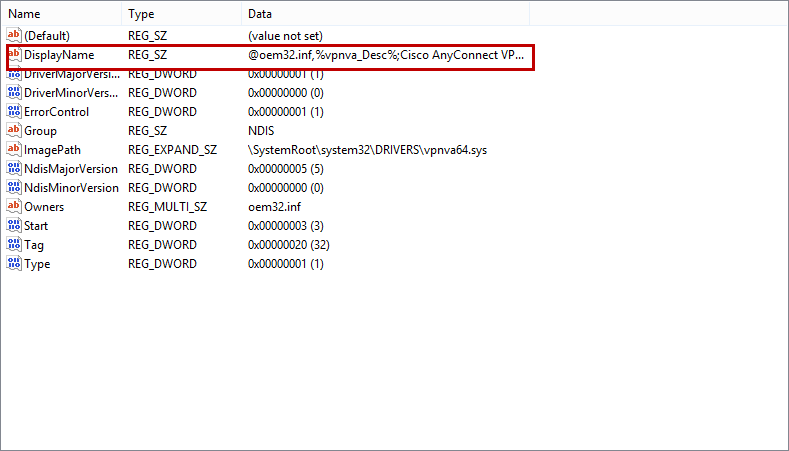Highlight the DriverMinorVersion entry name
The height and width of the screenshot is (451, 789).
(x=70, y=93)
